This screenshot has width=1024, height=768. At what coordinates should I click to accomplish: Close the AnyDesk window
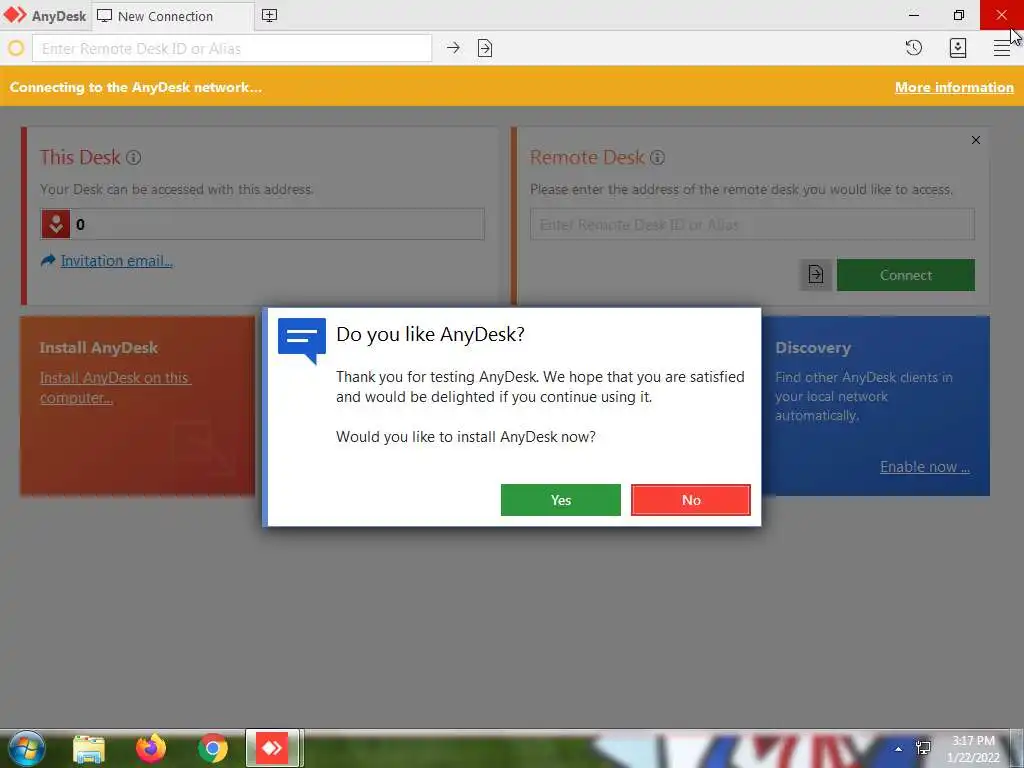pos(1002,15)
